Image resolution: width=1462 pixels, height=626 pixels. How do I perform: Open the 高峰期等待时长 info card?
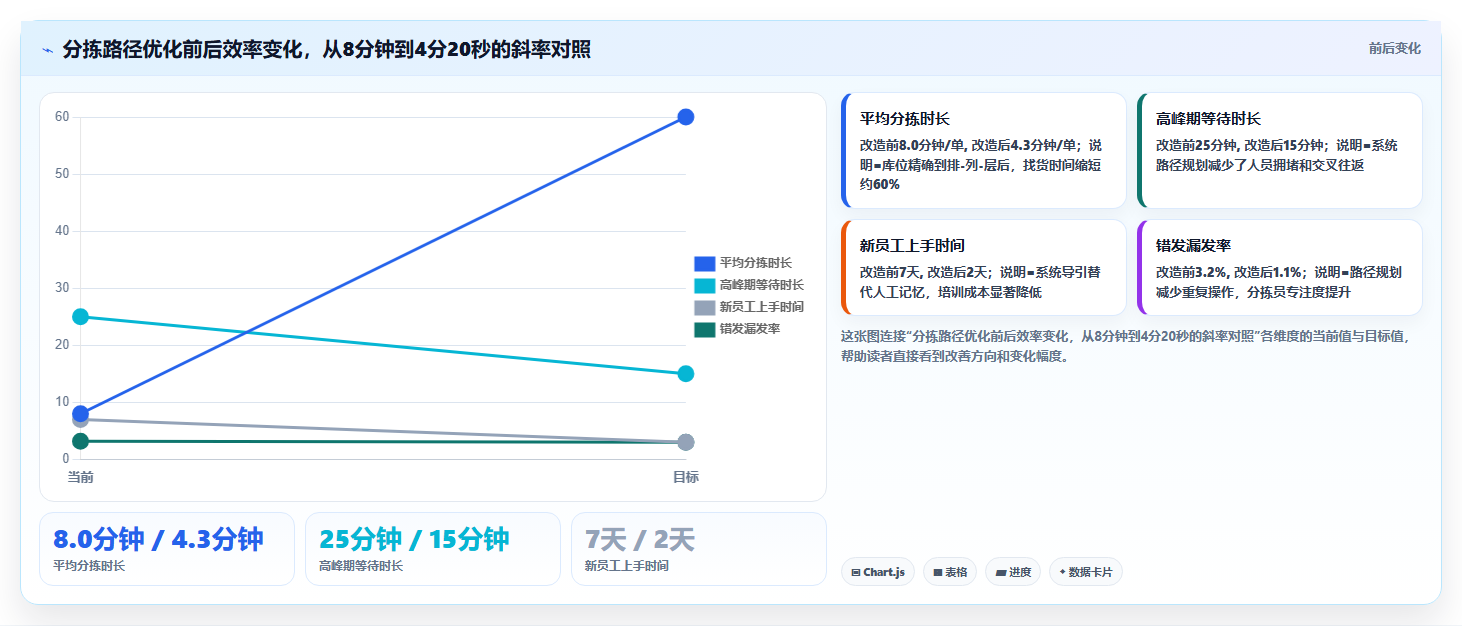point(1280,151)
